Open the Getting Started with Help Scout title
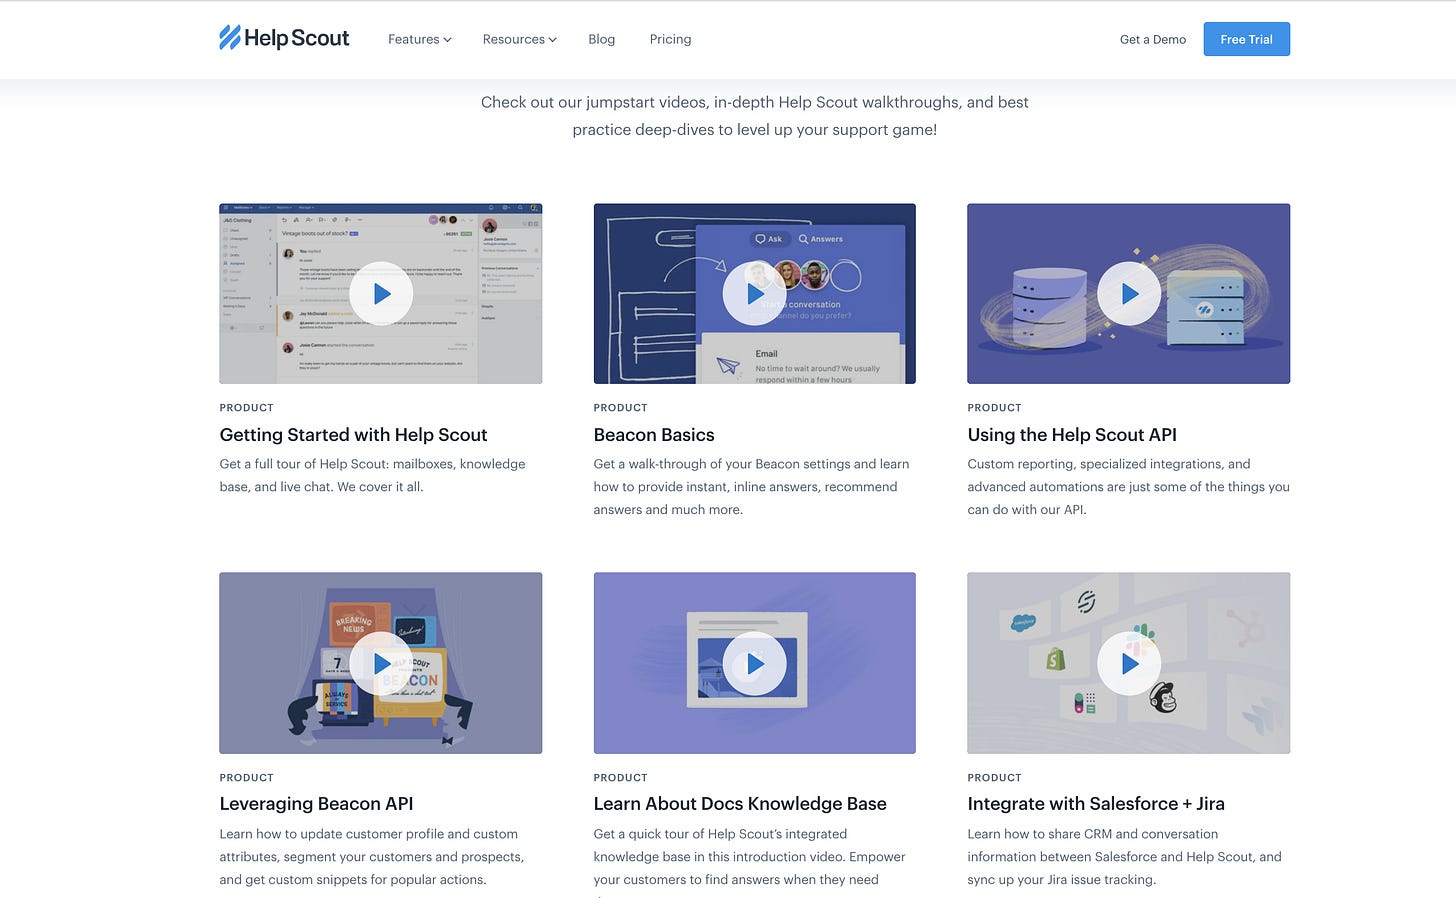 (x=353, y=435)
